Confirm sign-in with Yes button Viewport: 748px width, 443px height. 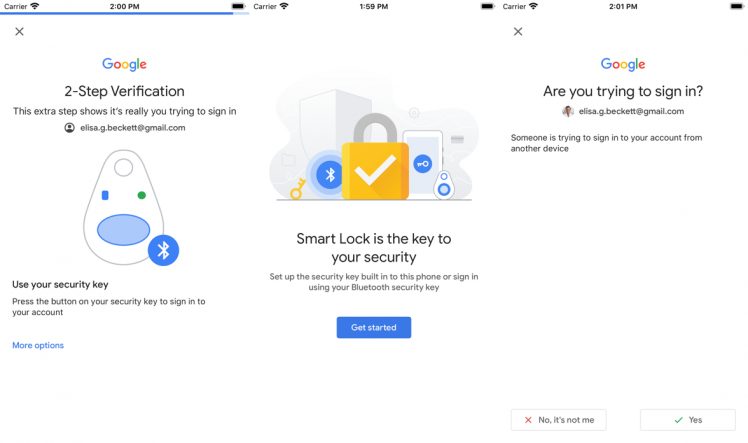click(687, 420)
